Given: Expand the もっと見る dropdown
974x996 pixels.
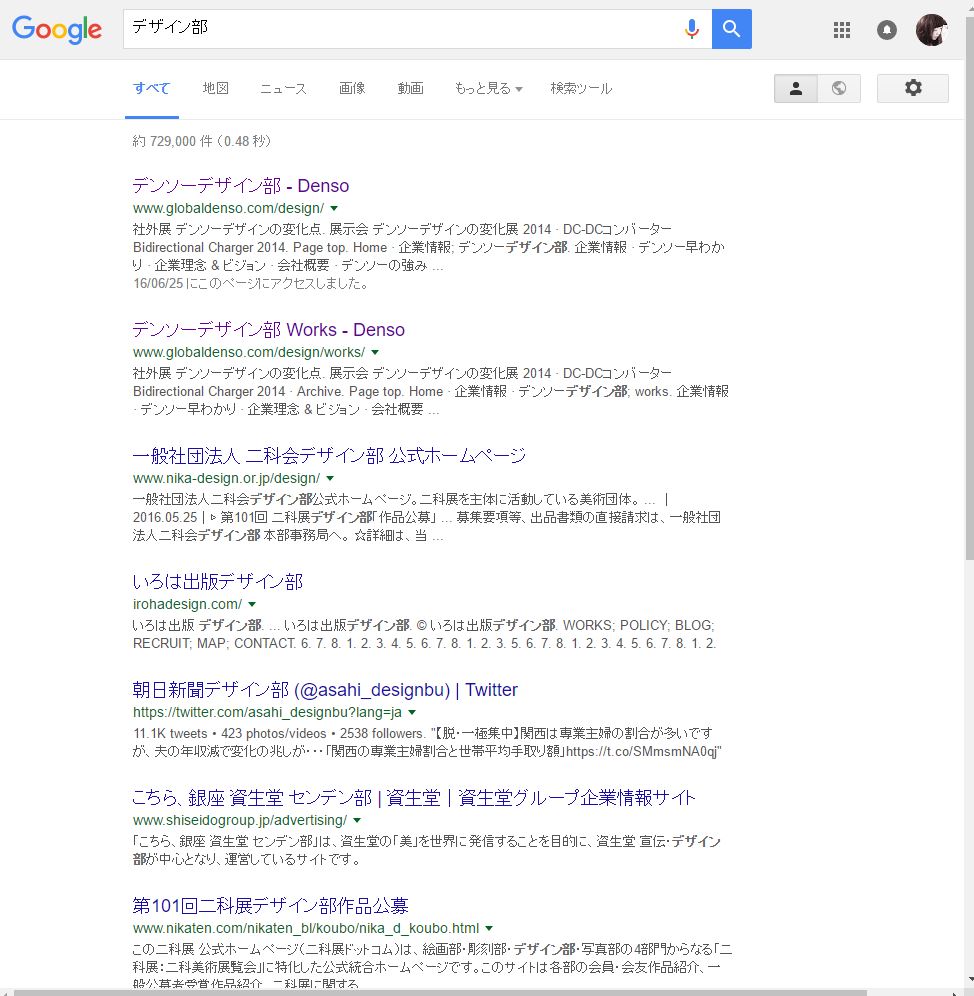Looking at the screenshot, I should (x=488, y=88).
